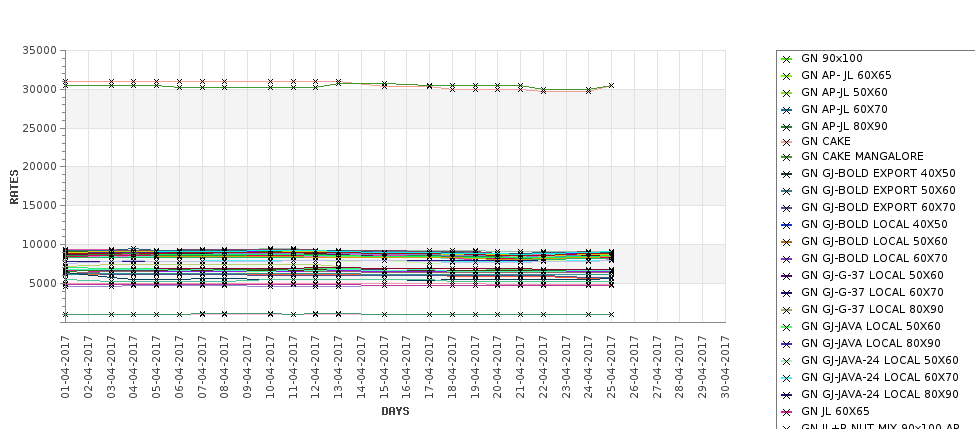This screenshot has width=975, height=429.
Task: Click GN GJ-BOLD LOCAL 40X50 legend marker
Action: tap(787, 225)
